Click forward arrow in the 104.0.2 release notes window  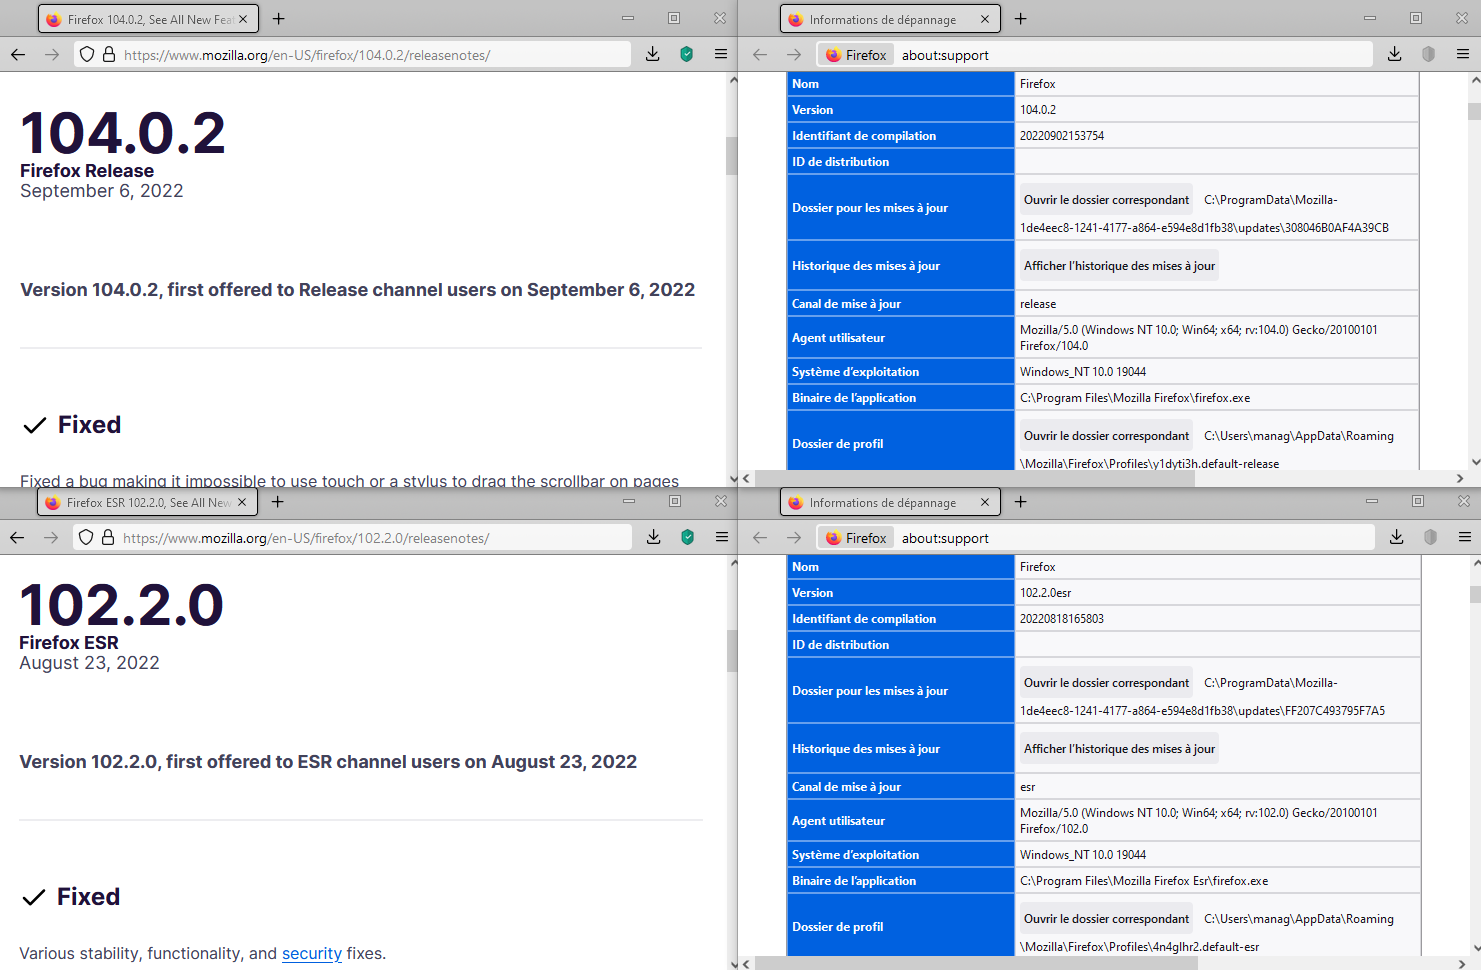52,55
